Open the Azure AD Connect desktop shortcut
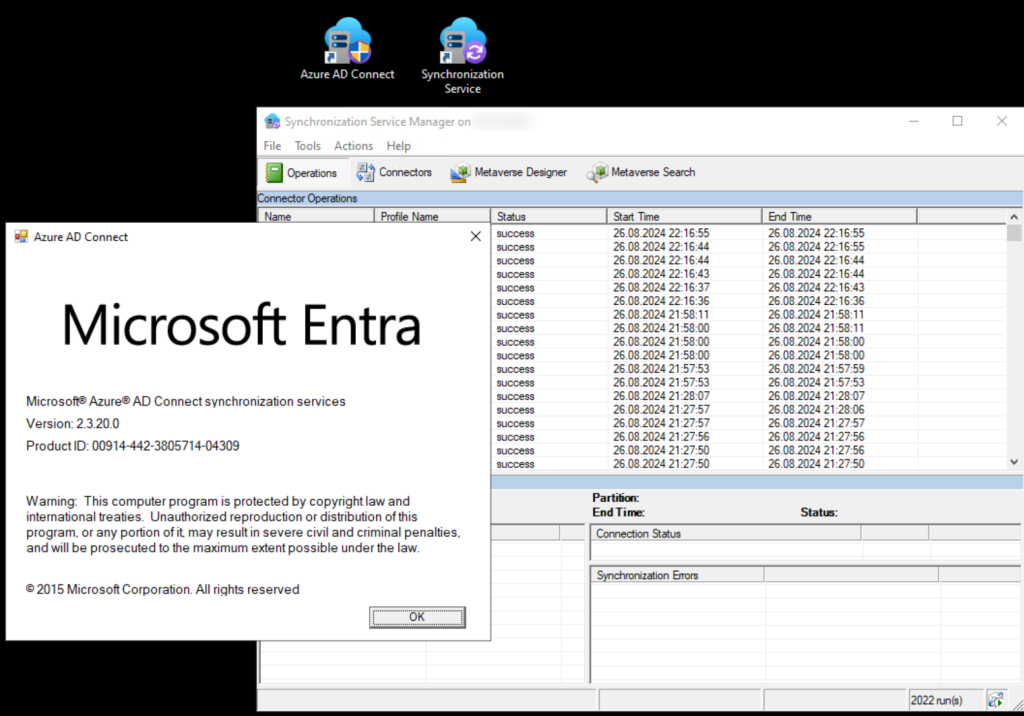Screen dimensions: 1024x716 coord(347,50)
